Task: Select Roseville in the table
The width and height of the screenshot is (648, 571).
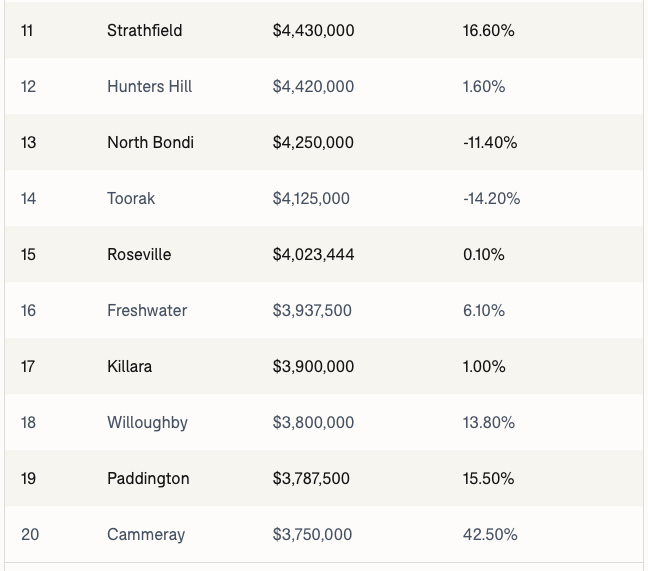Action: click(139, 255)
